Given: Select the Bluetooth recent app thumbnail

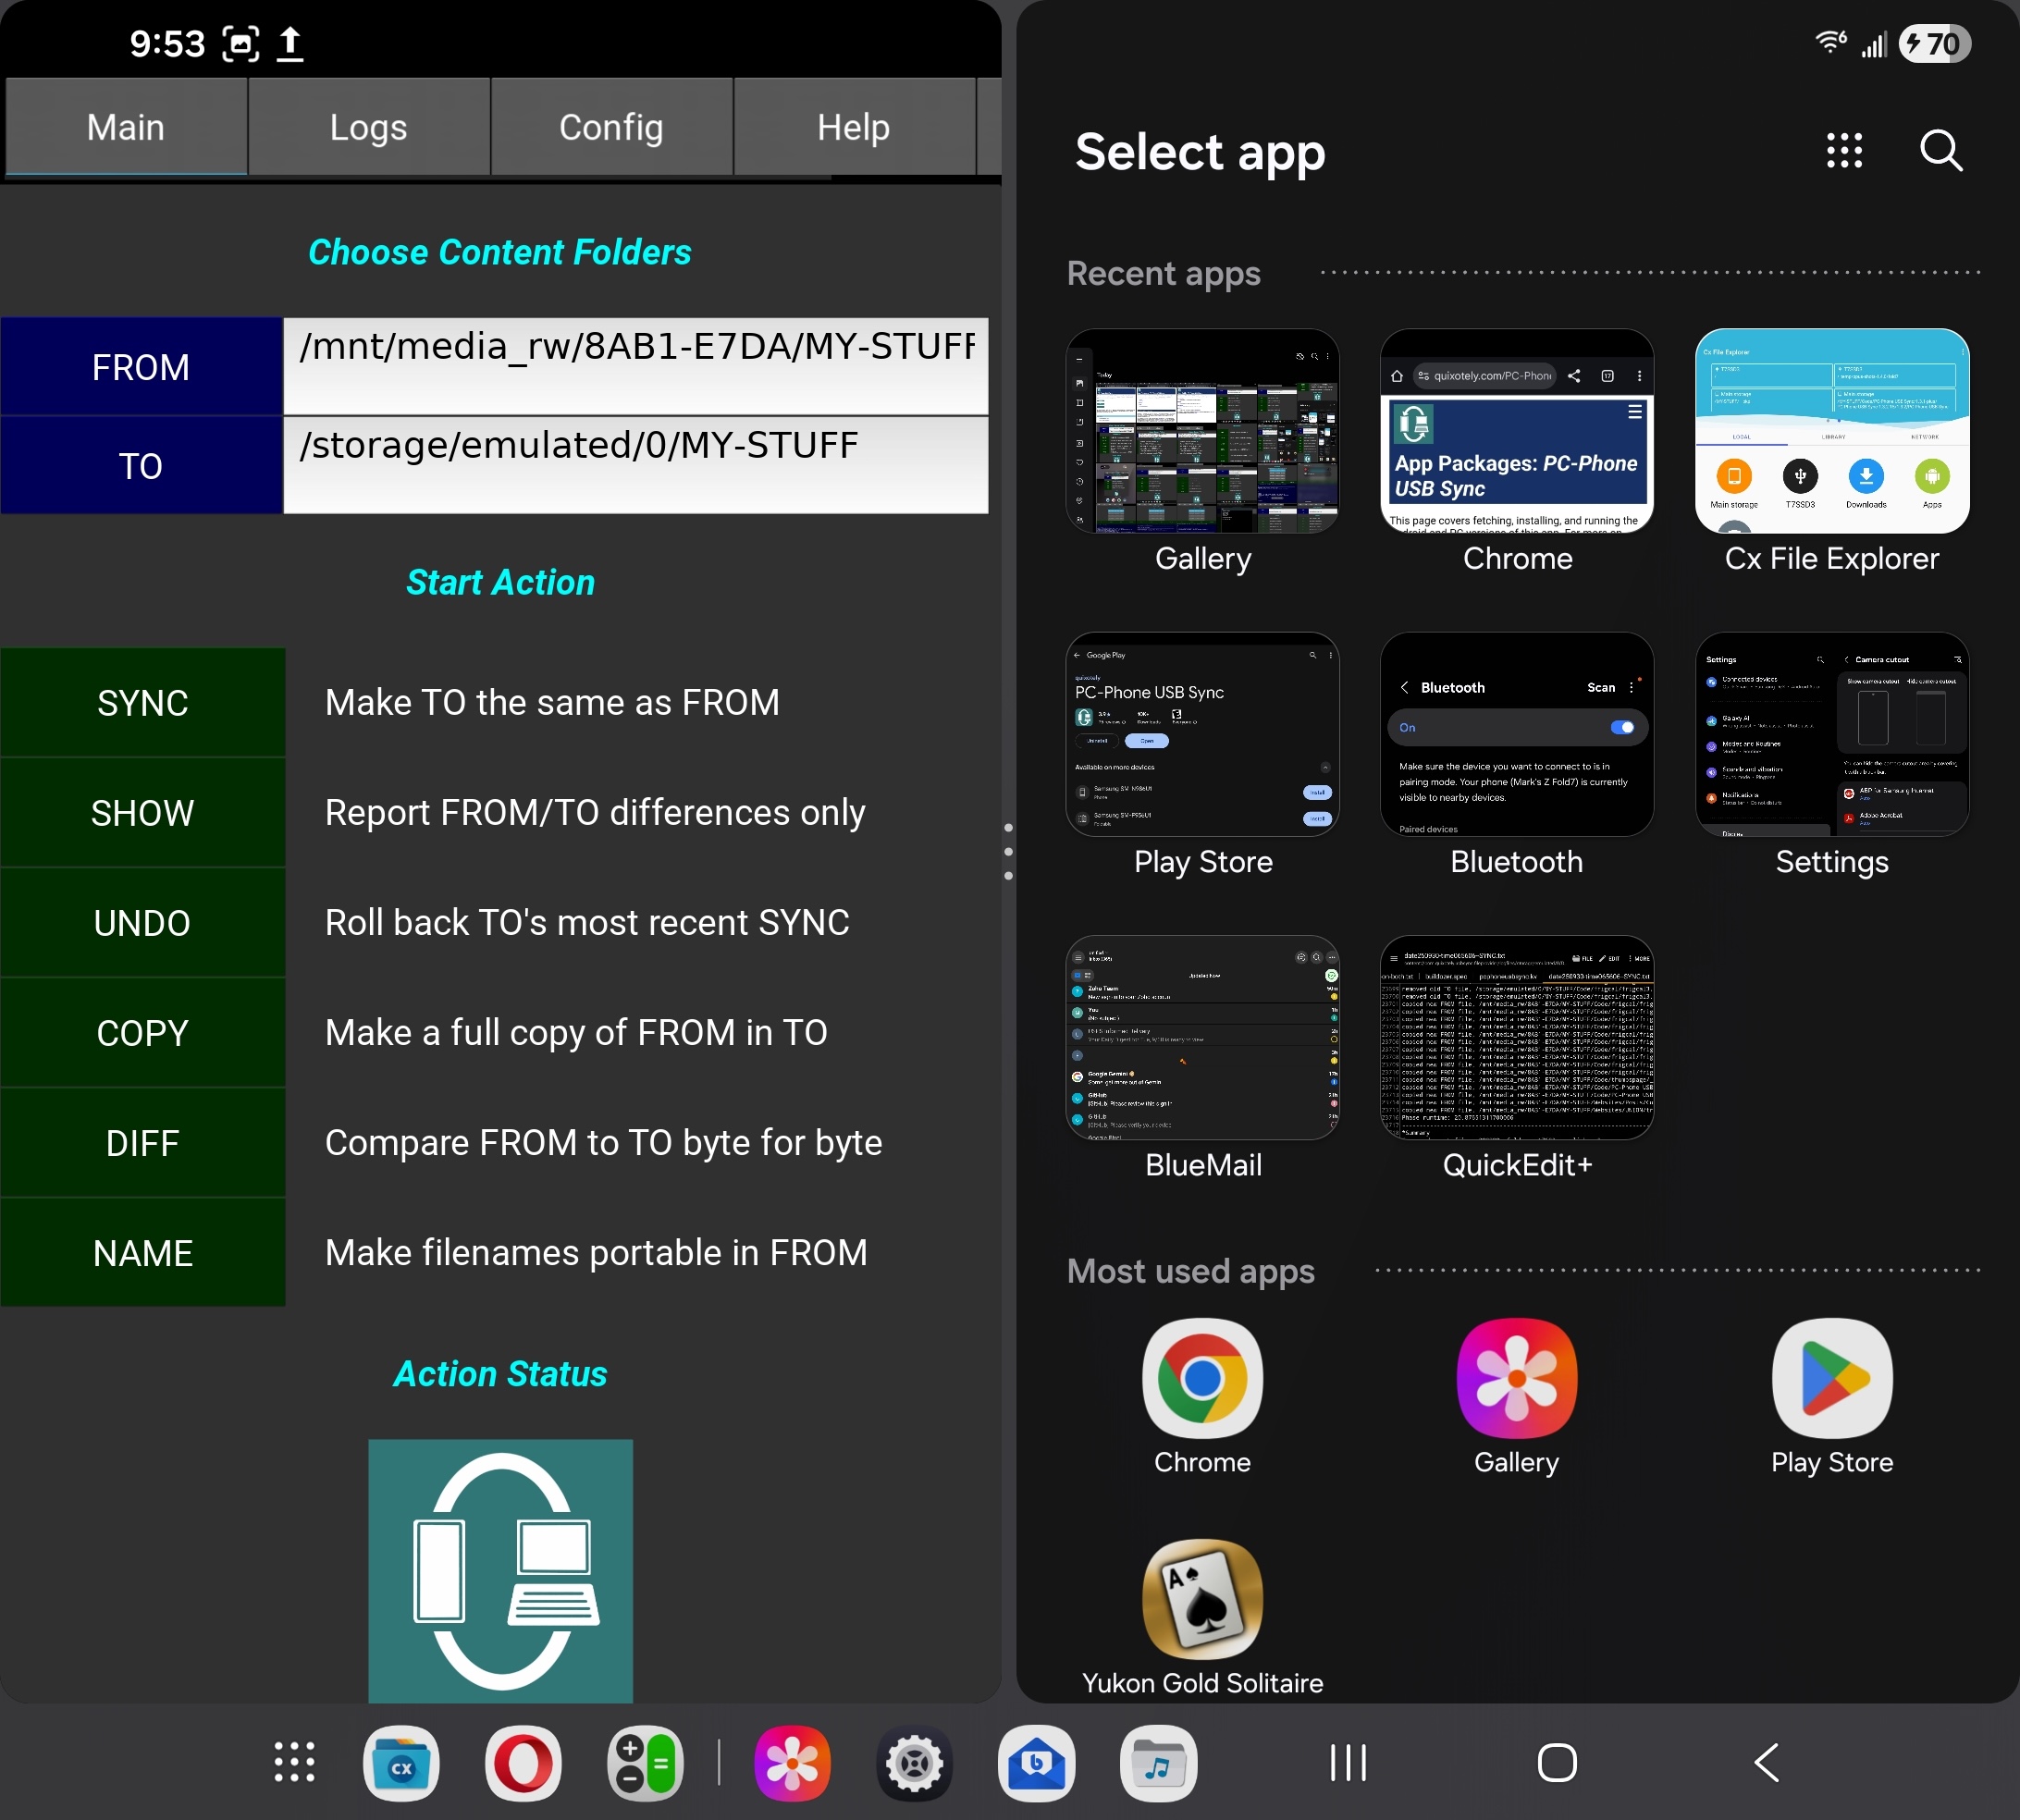Looking at the screenshot, I should 1516,734.
